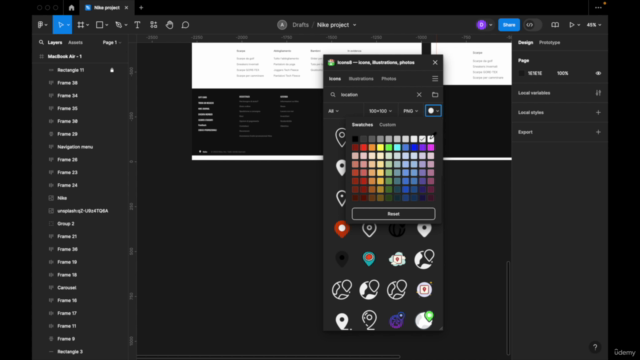Viewport: 640px width, 360px height.
Task: Toggle Dev Mode switch
Action: (532, 25)
